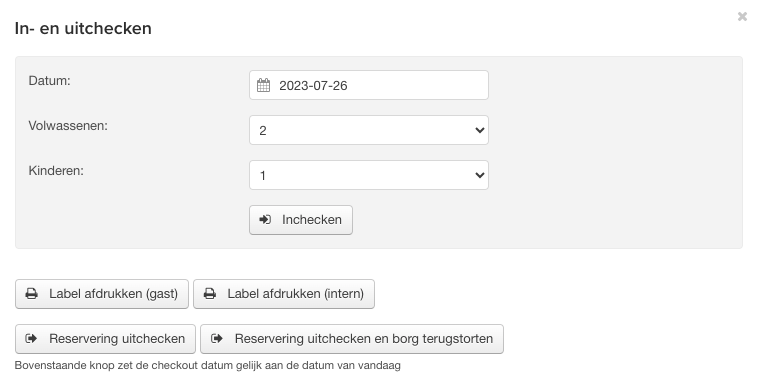Click exit icon on borg terugstorten button
The height and width of the screenshot is (375, 760).
coord(217,338)
